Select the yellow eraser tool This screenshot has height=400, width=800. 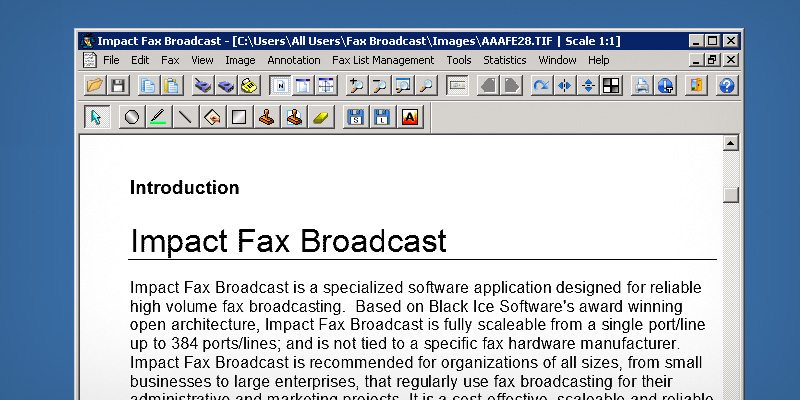click(x=320, y=118)
